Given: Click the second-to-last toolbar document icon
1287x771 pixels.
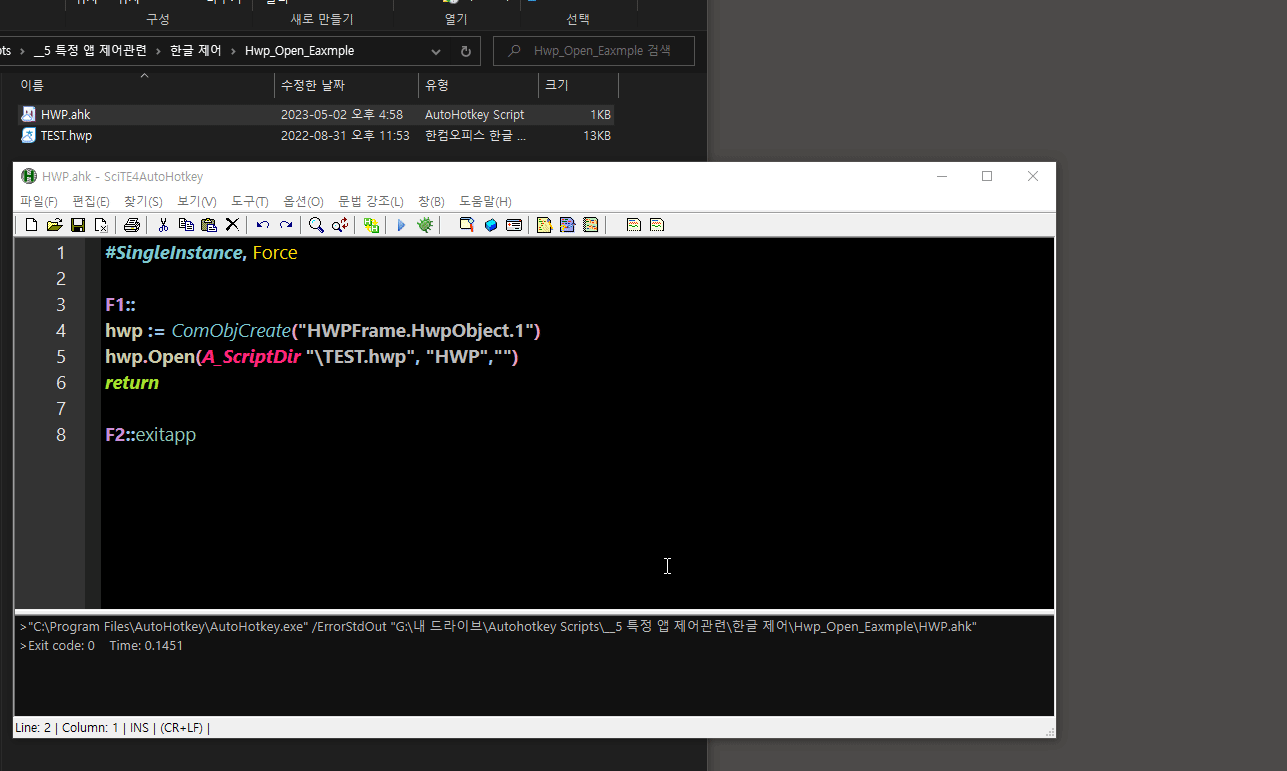Looking at the screenshot, I should tap(633, 225).
